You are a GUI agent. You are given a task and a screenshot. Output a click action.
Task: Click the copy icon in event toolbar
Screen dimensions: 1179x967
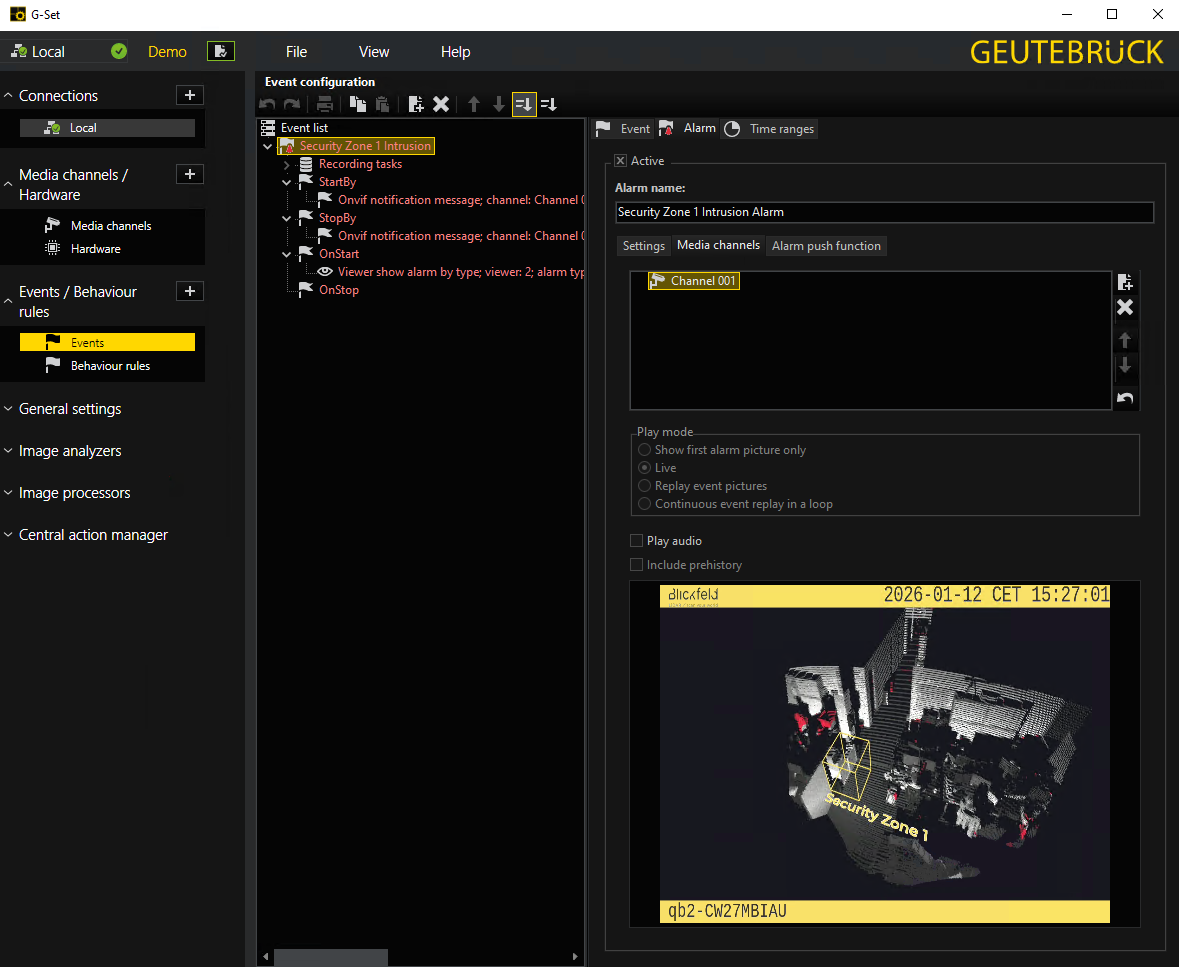point(357,104)
